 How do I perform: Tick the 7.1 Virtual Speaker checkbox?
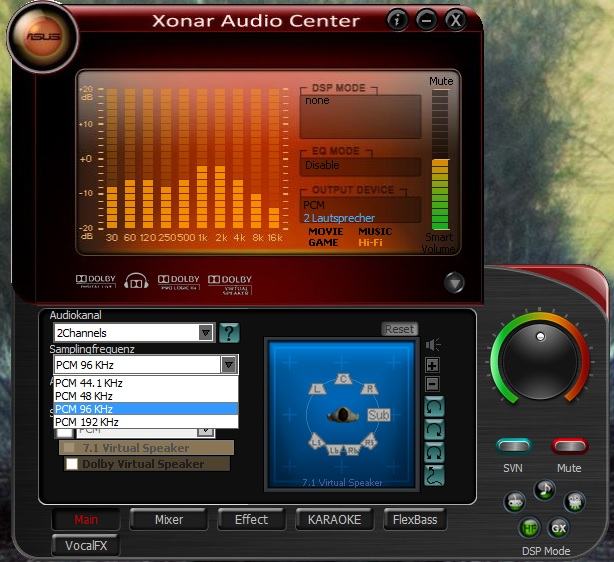click(69, 447)
